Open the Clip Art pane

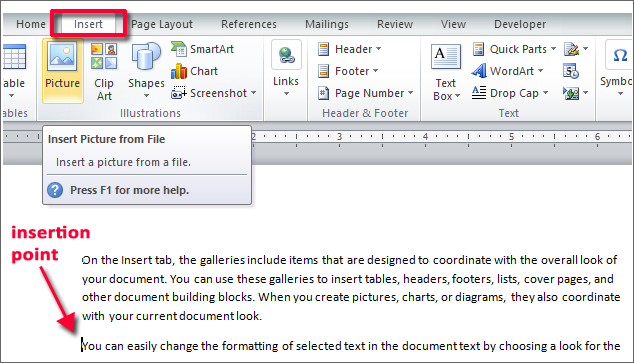tap(104, 72)
